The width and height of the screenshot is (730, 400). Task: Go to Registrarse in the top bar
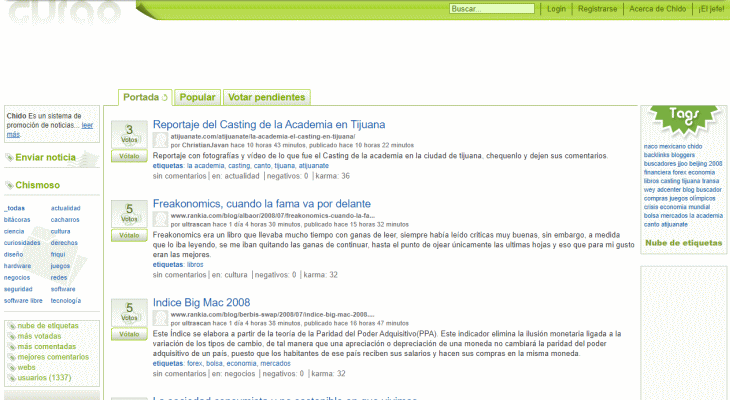click(597, 9)
